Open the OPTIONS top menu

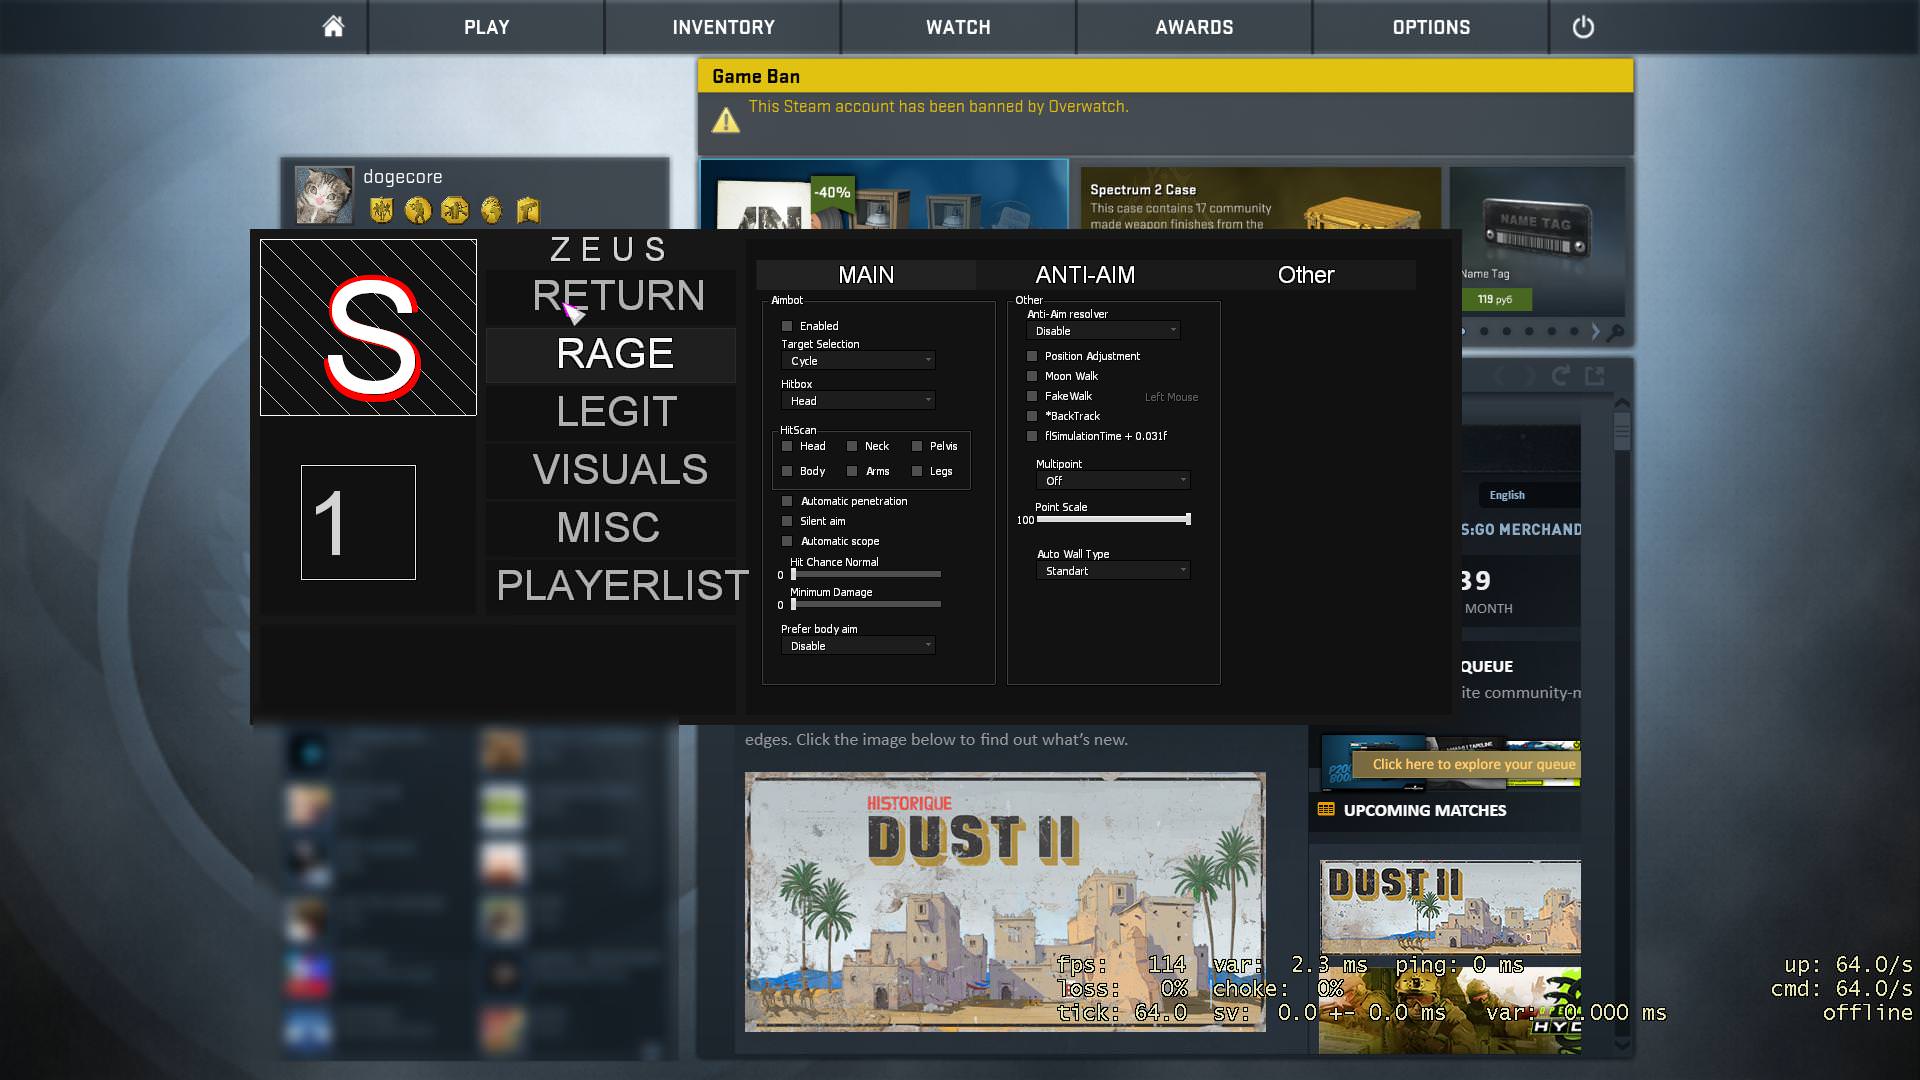coord(1431,27)
